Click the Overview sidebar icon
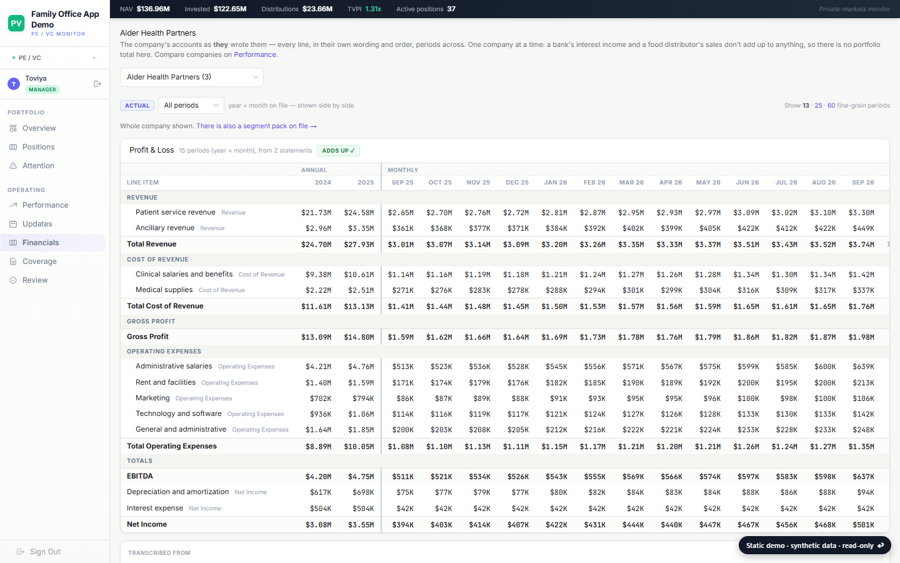The height and width of the screenshot is (563, 900). [x=13, y=128]
